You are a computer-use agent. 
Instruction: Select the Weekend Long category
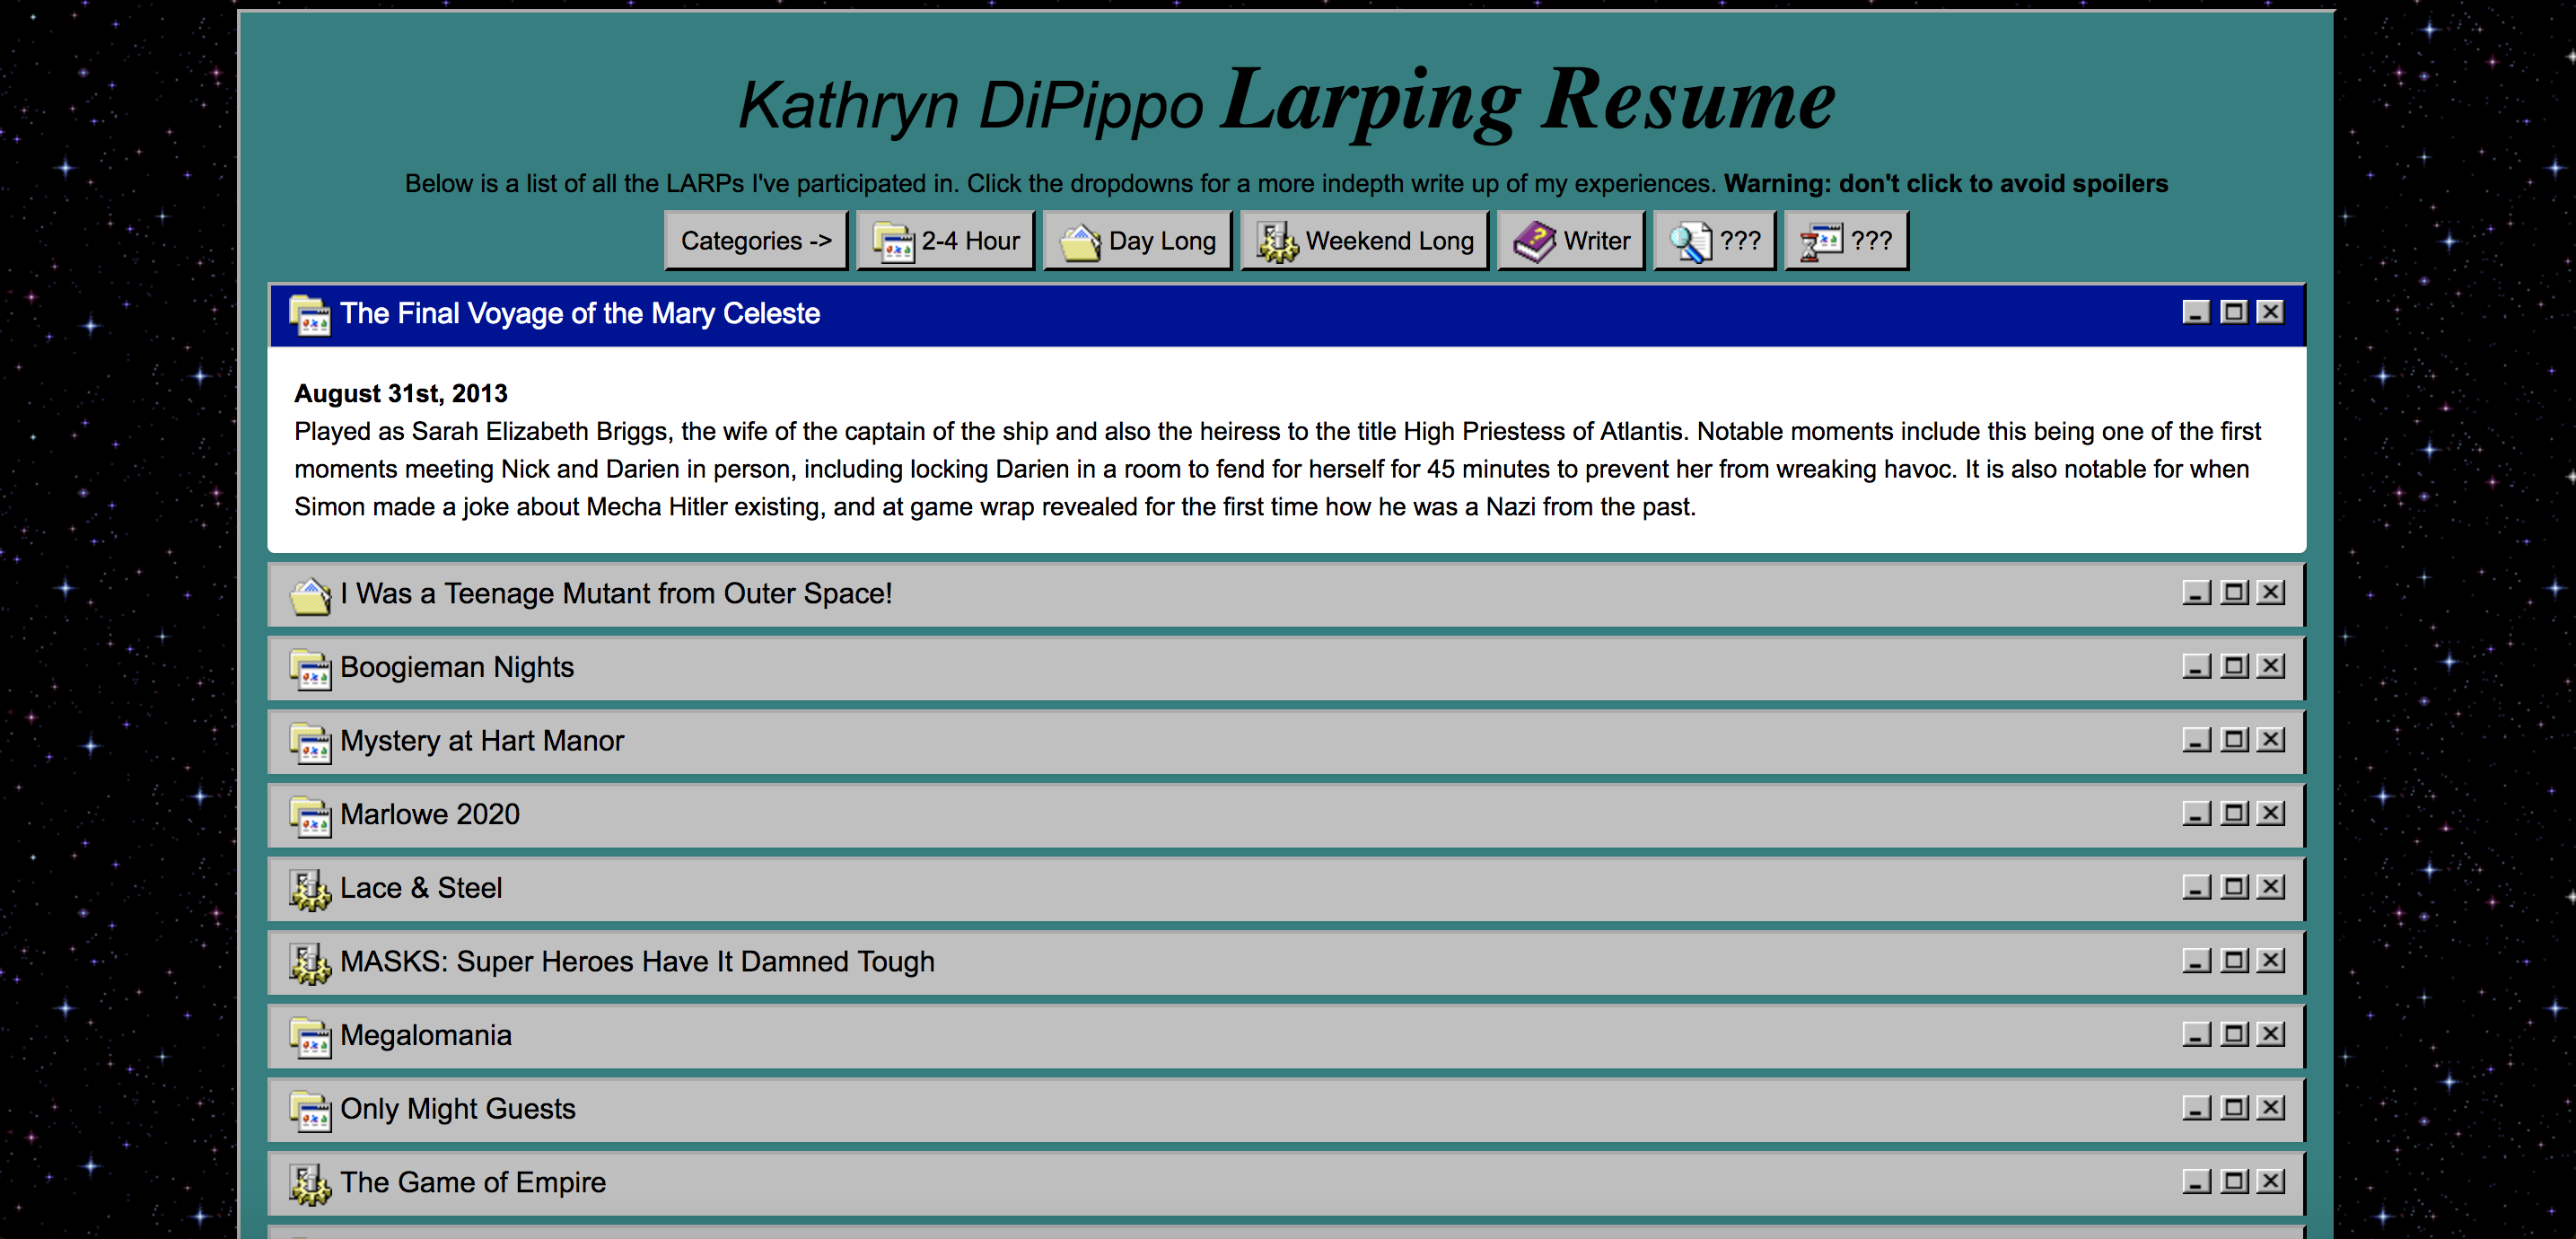click(x=1365, y=240)
